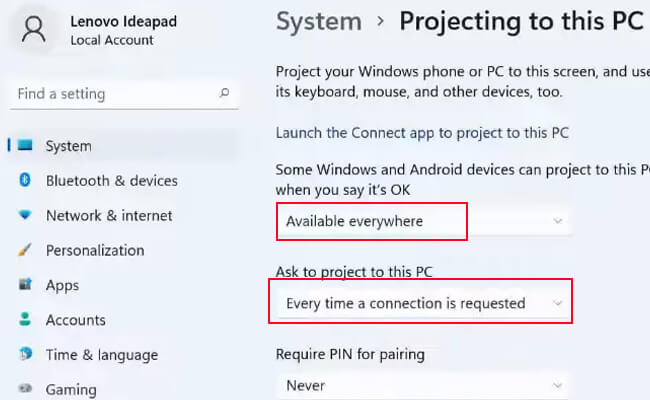Image resolution: width=650 pixels, height=400 pixels.
Task: Open Time & language settings
Action: point(102,355)
